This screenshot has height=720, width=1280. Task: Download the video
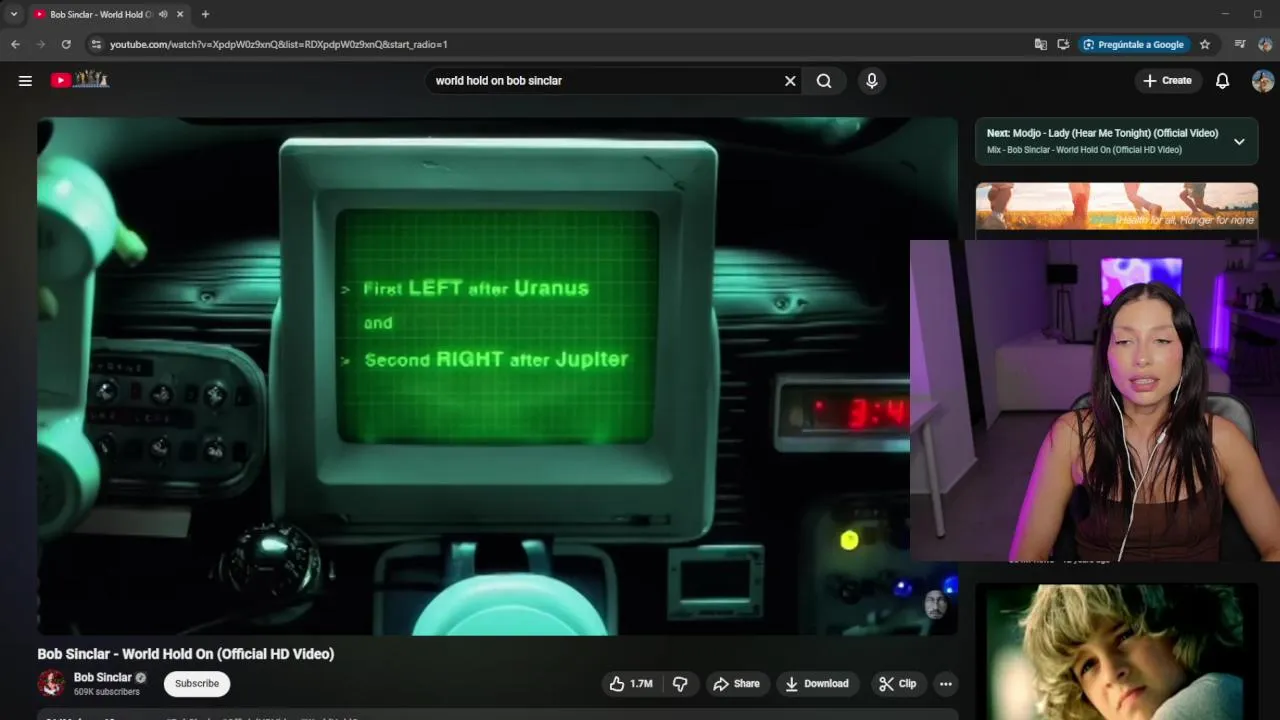[x=816, y=684]
